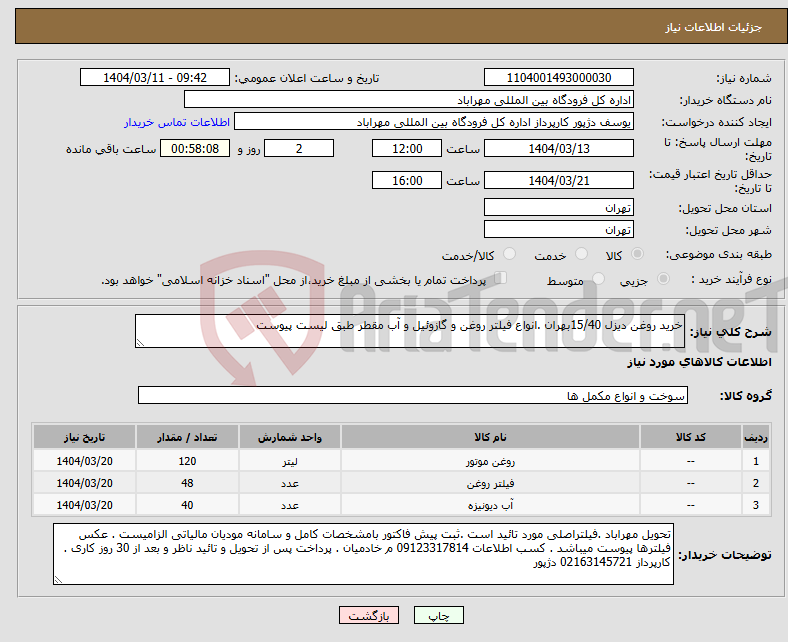Screen dimensions: 788x642
Task: Click the گروه کالا label
Action: (746, 396)
